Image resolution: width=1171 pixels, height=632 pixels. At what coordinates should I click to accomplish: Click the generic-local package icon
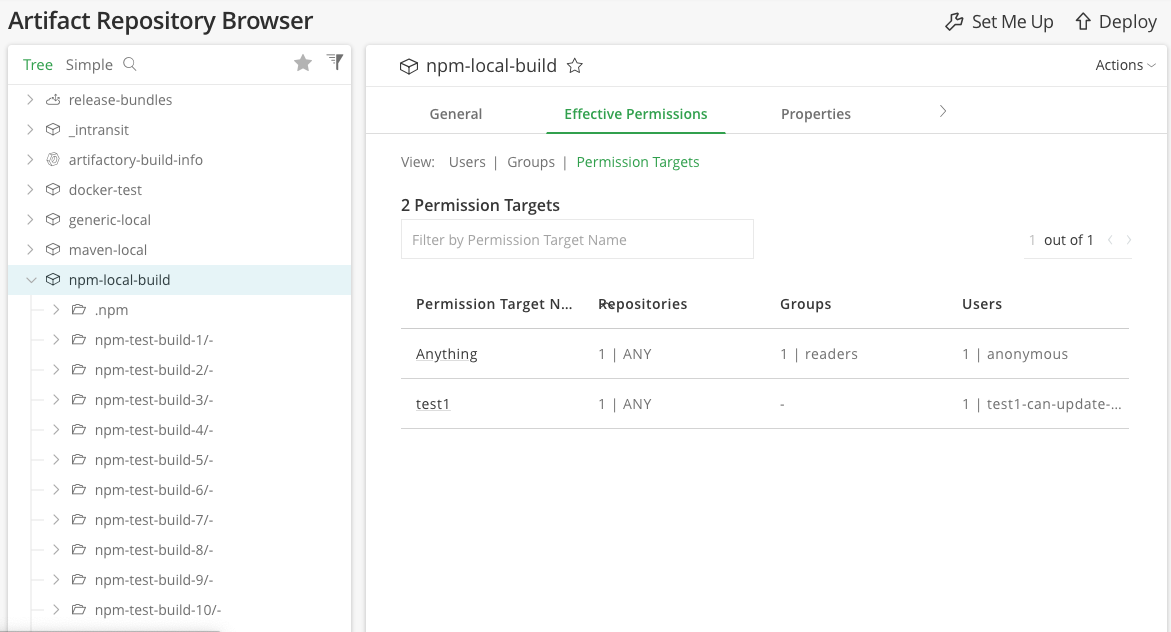click(53, 219)
